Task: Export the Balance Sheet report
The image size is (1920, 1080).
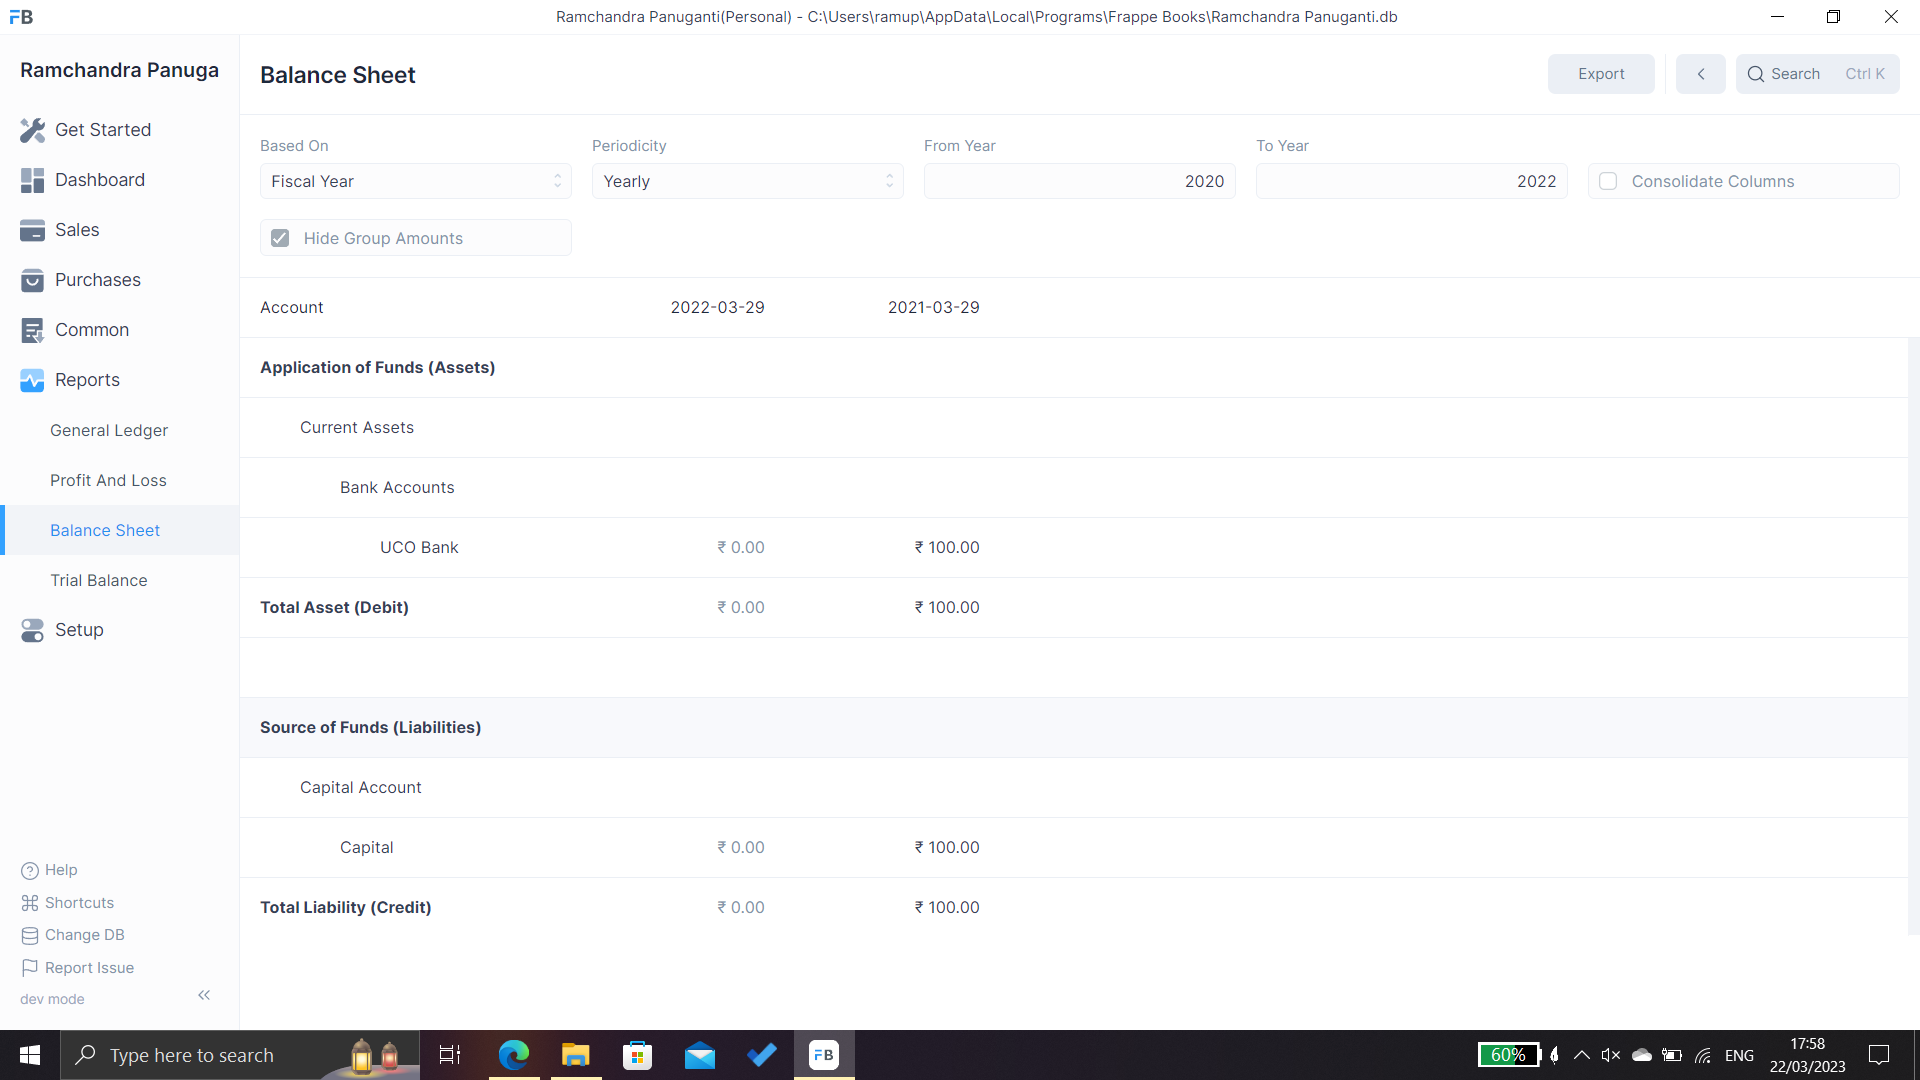Action: (x=1600, y=74)
